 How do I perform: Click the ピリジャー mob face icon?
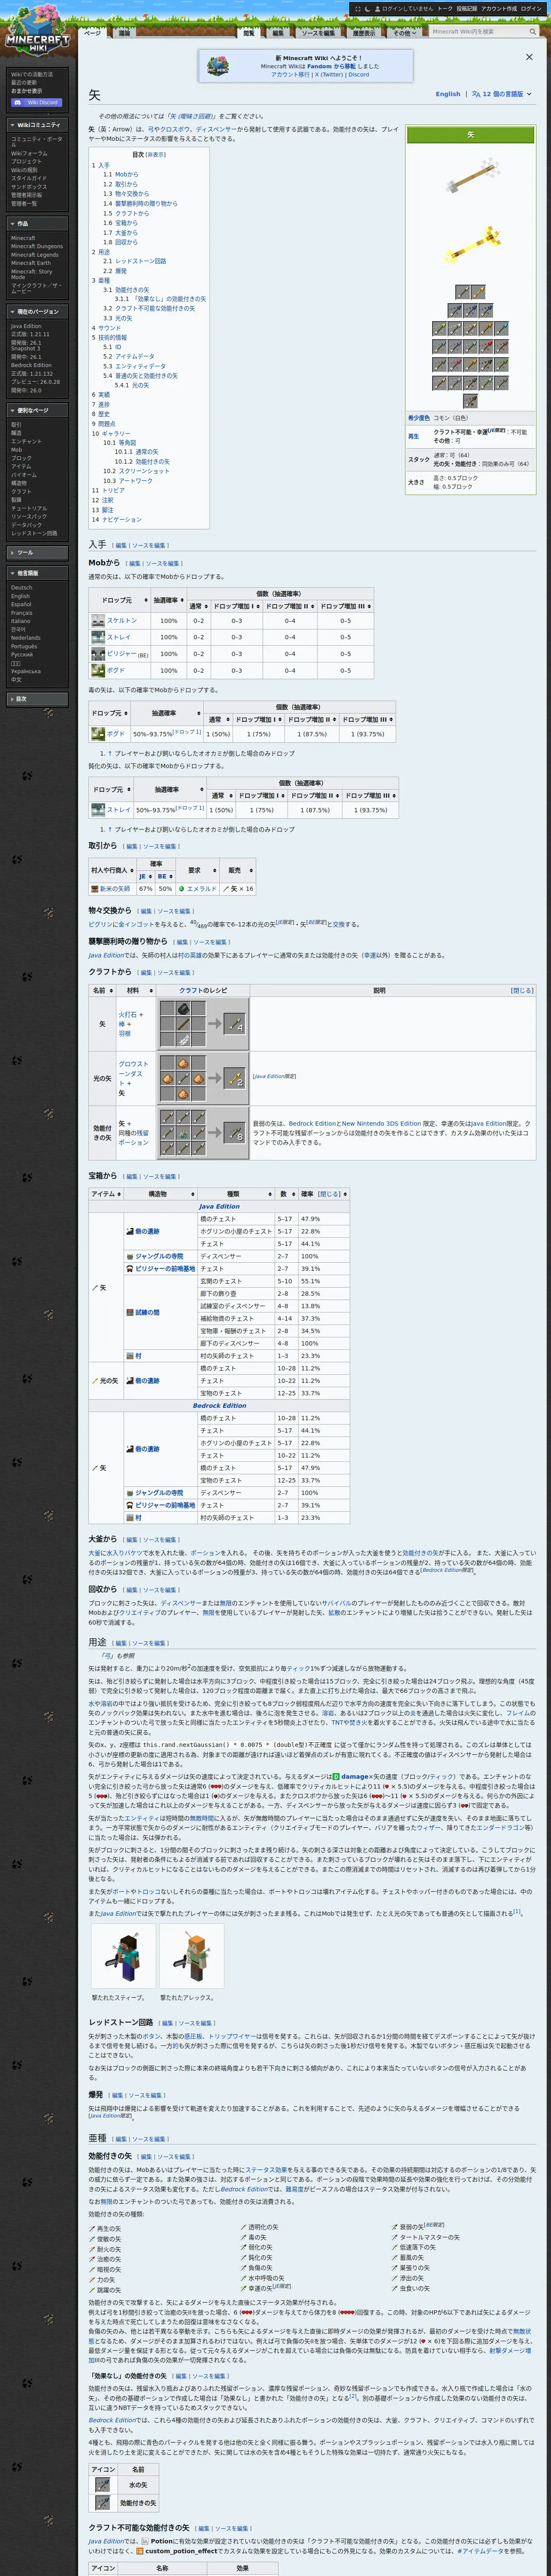98,653
